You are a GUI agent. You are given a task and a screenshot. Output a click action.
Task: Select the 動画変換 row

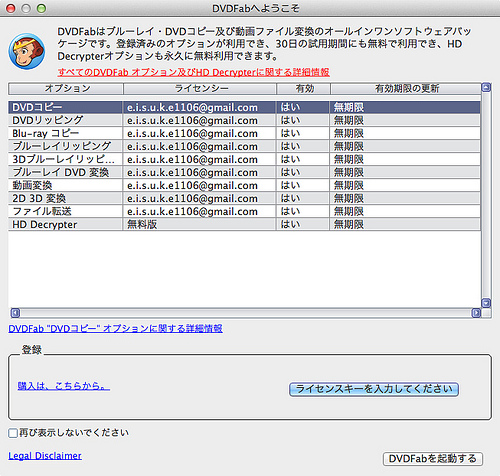tap(244, 185)
